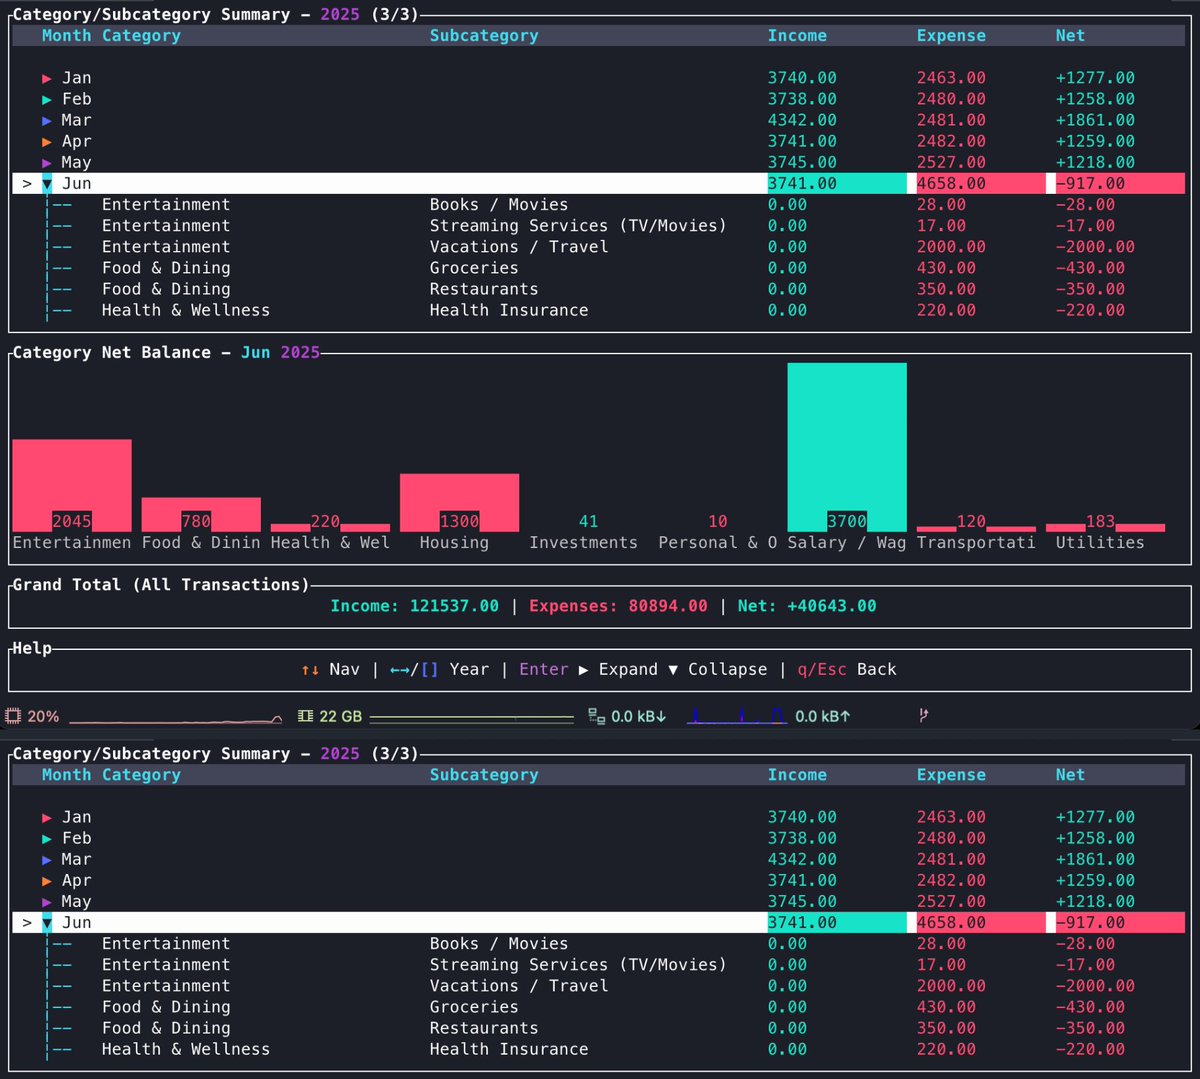The image size is (1200, 1079).
Task: Click the network download icon
Action: pyautogui.click(x=595, y=716)
